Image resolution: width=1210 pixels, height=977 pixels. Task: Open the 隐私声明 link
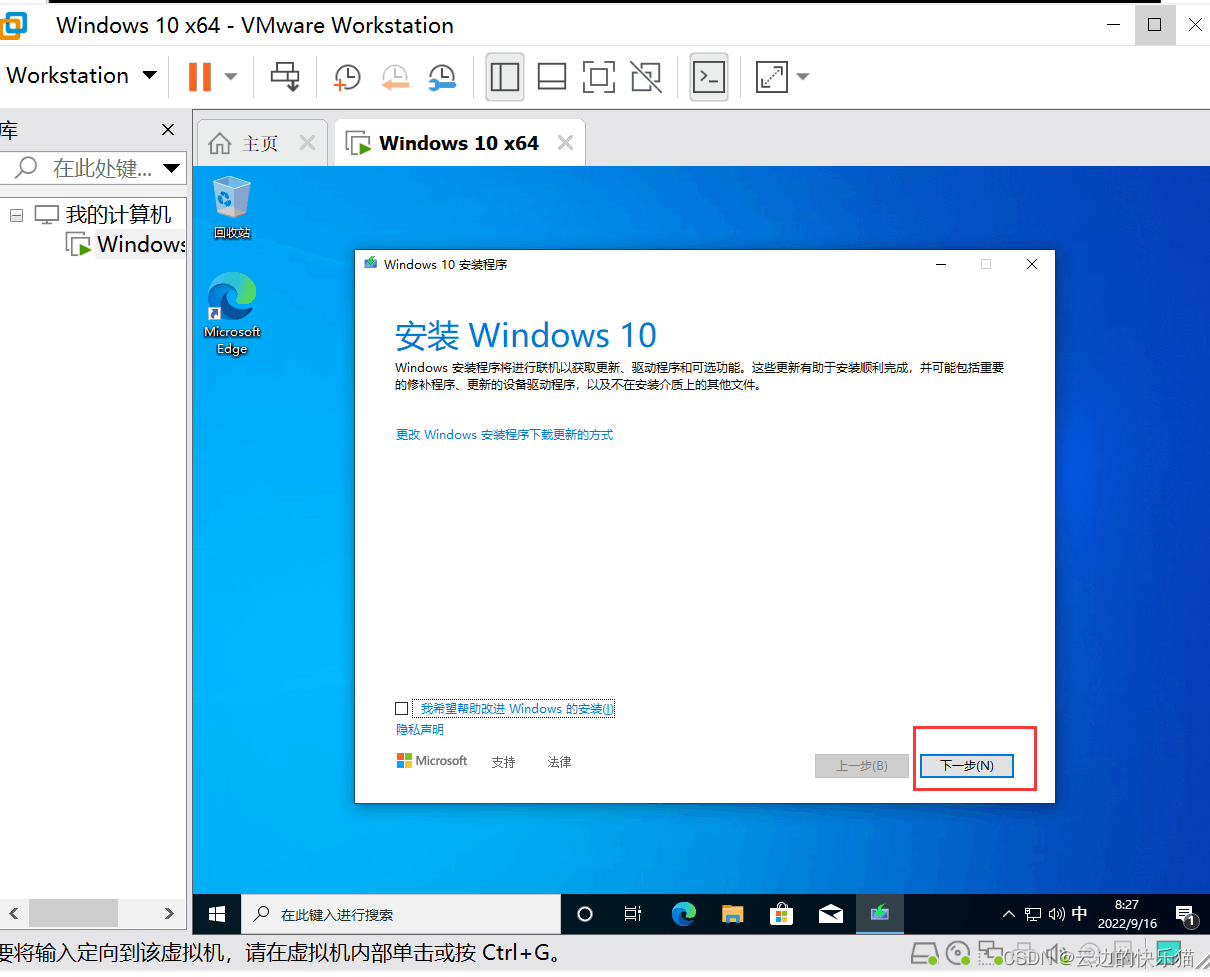(x=420, y=730)
